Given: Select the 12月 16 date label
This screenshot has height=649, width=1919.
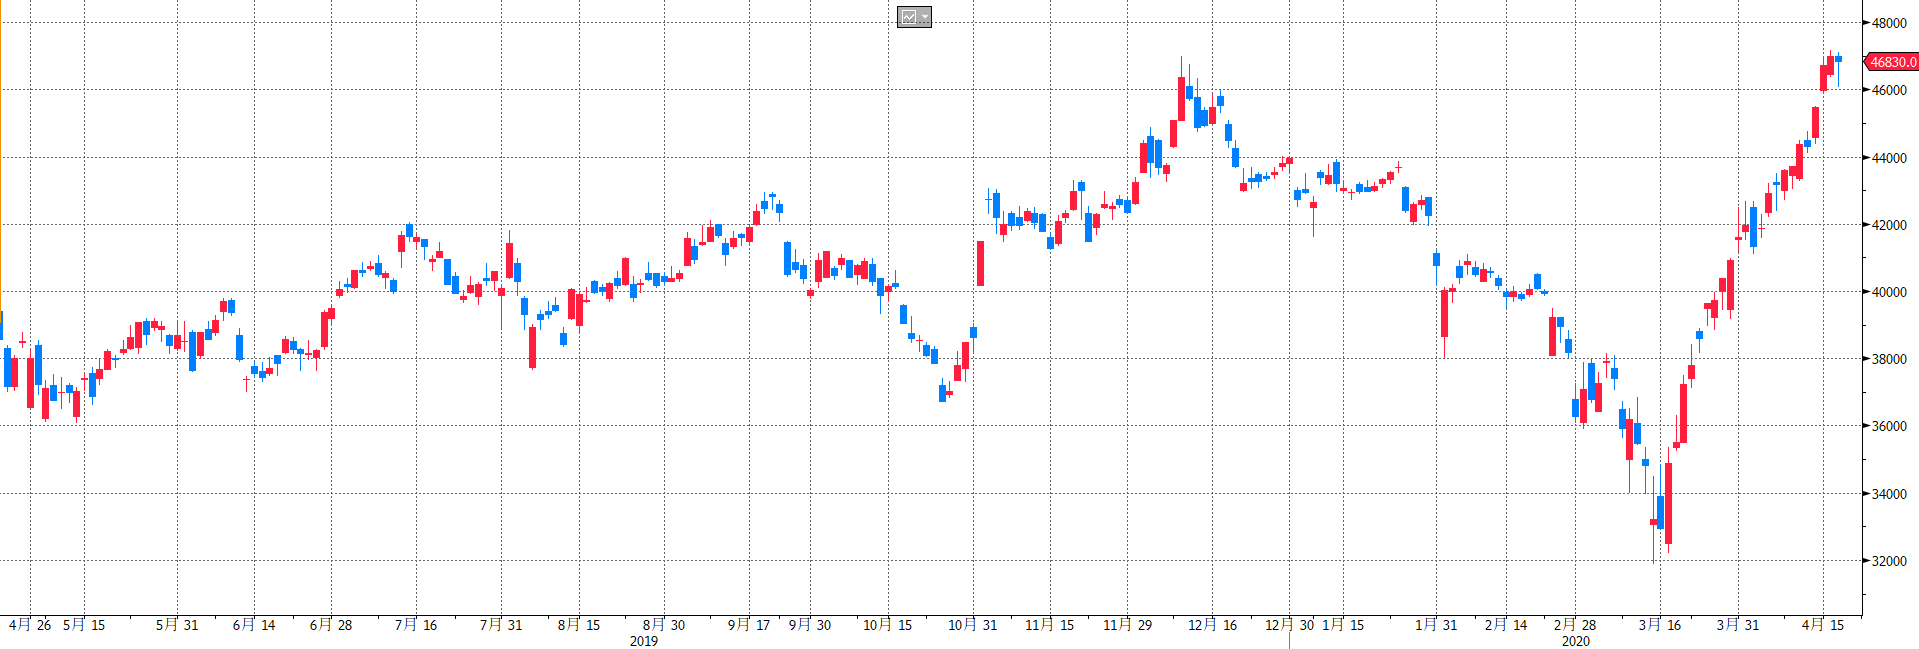Looking at the screenshot, I should [1212, 625].
